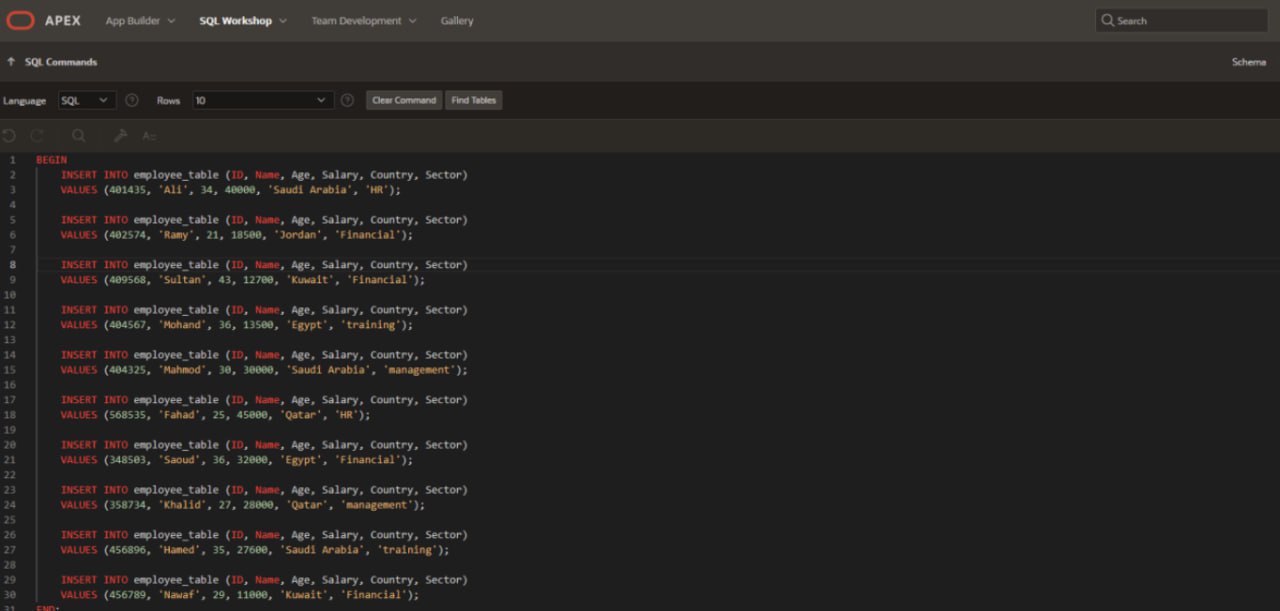This screenshot has width=1280, height=611.
Task: Go to SQL Workshop
Action: click(235, 21)
